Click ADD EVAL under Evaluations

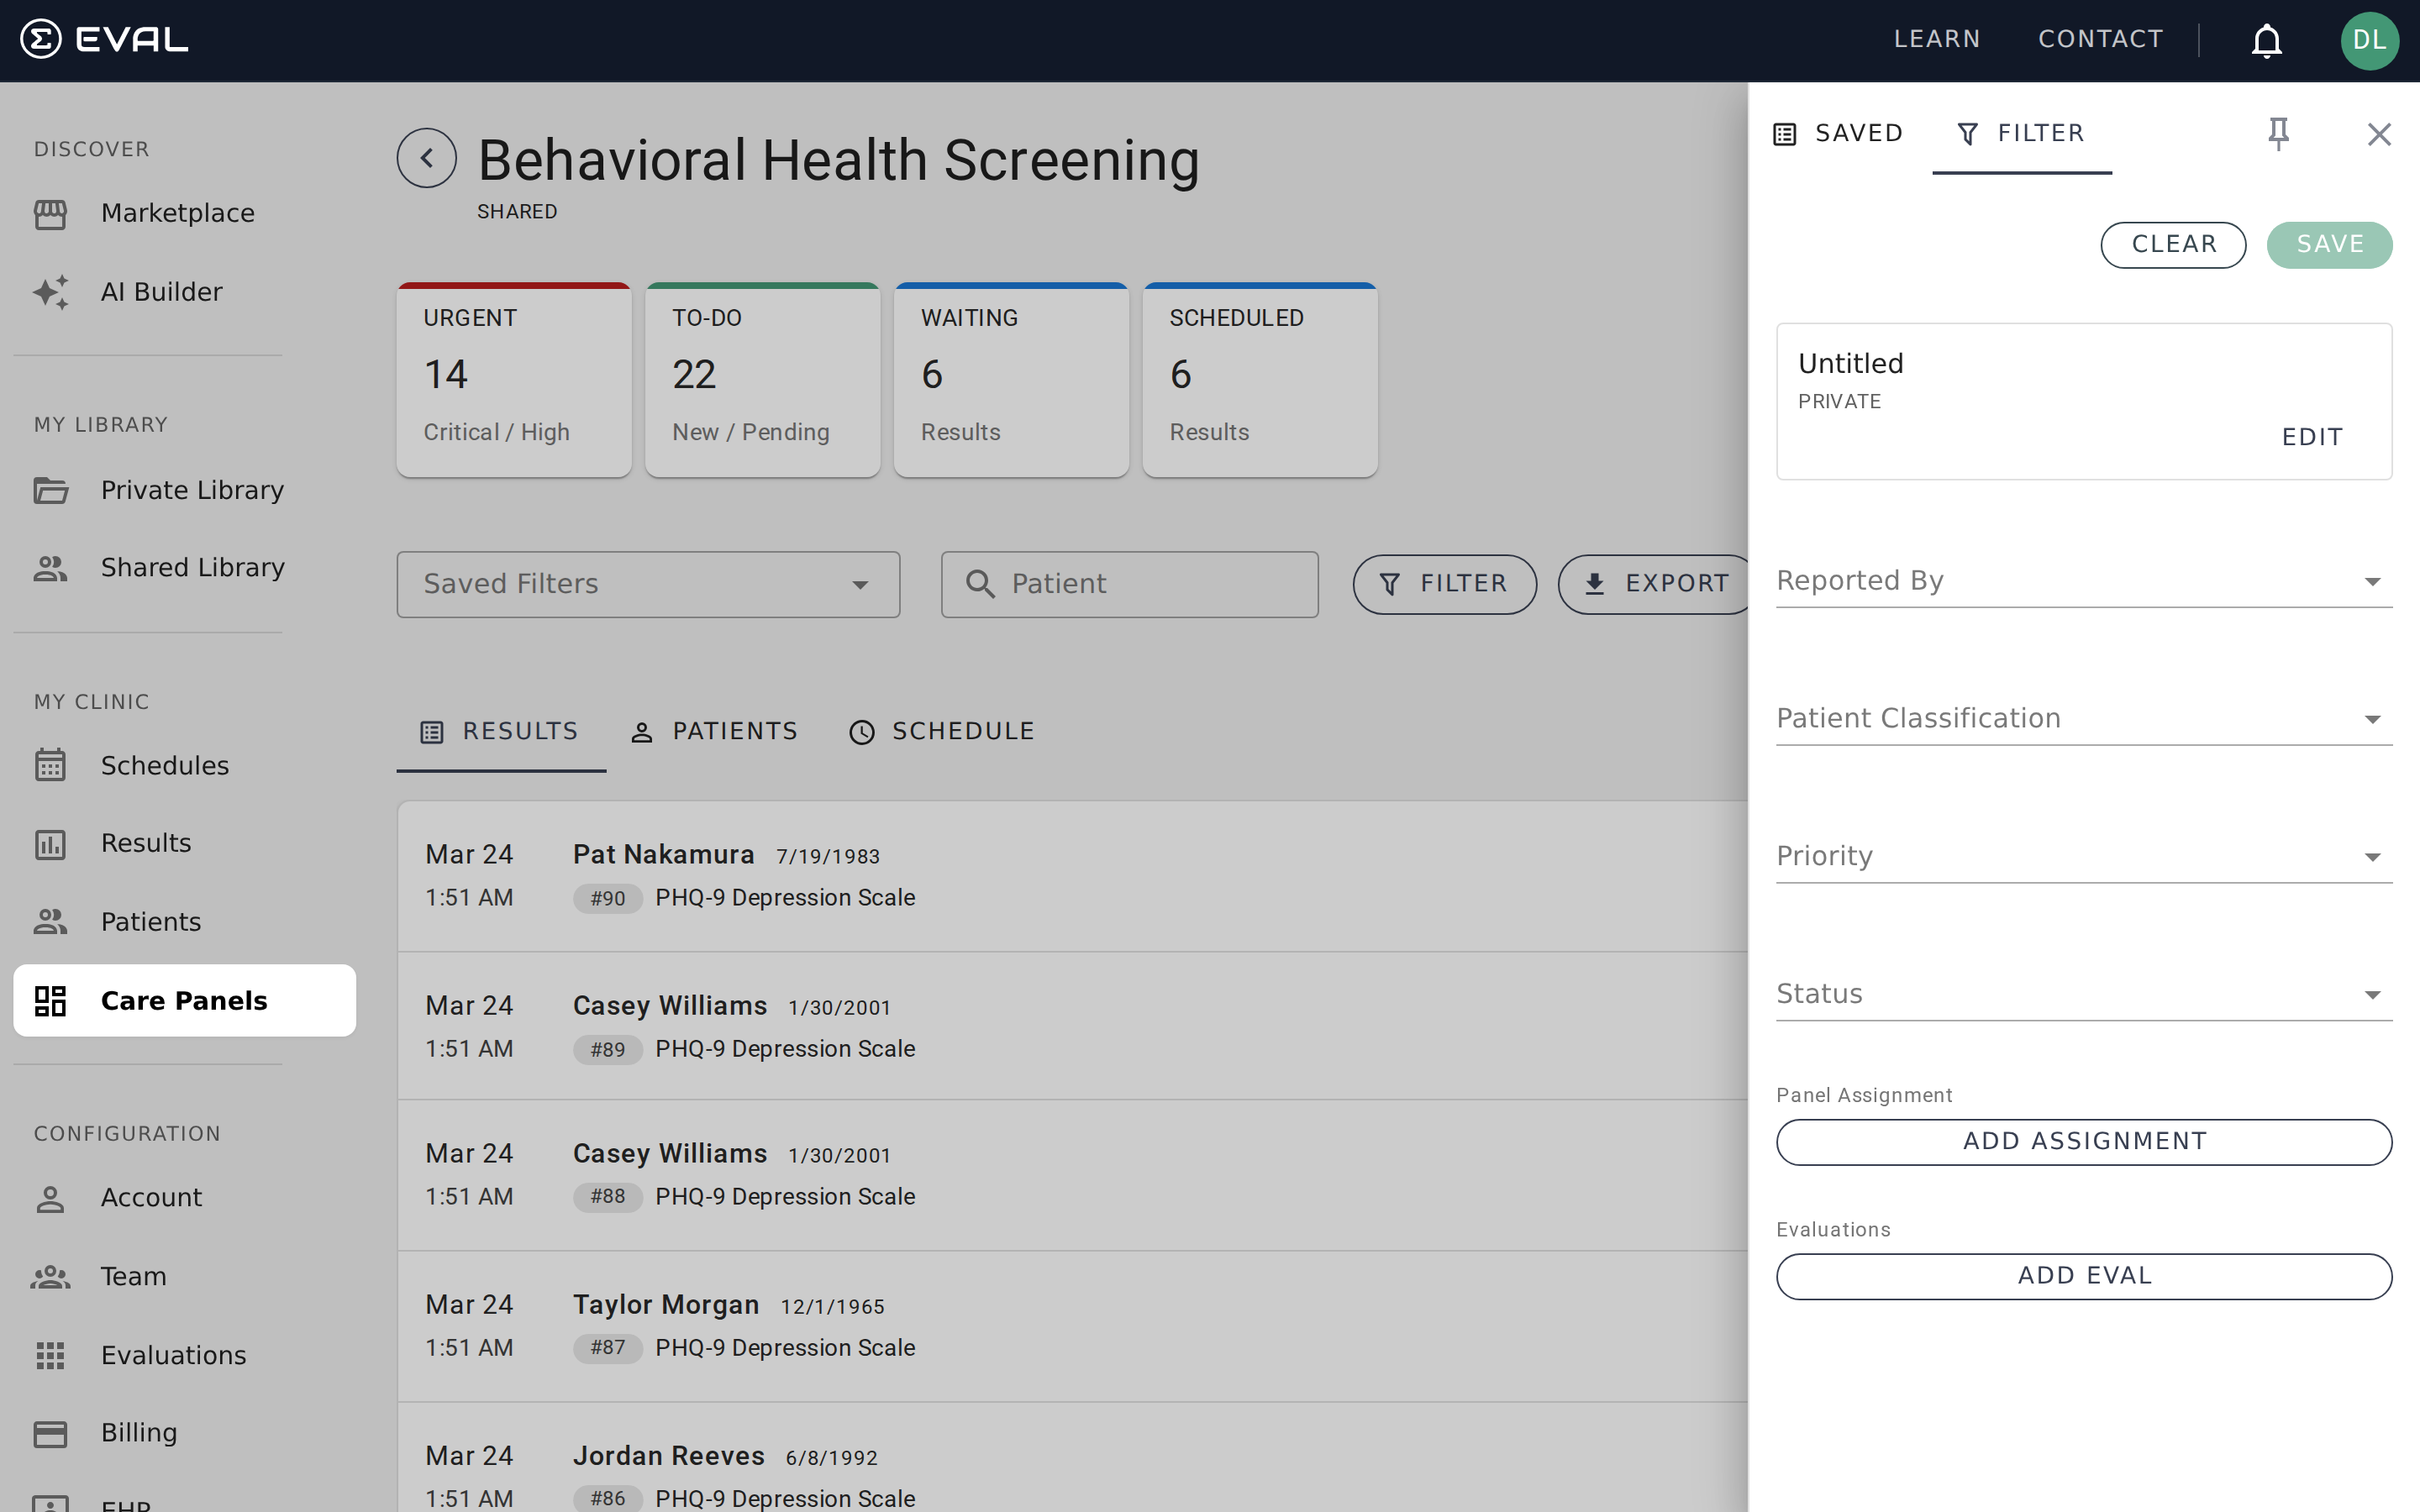coord(2084,1275)
